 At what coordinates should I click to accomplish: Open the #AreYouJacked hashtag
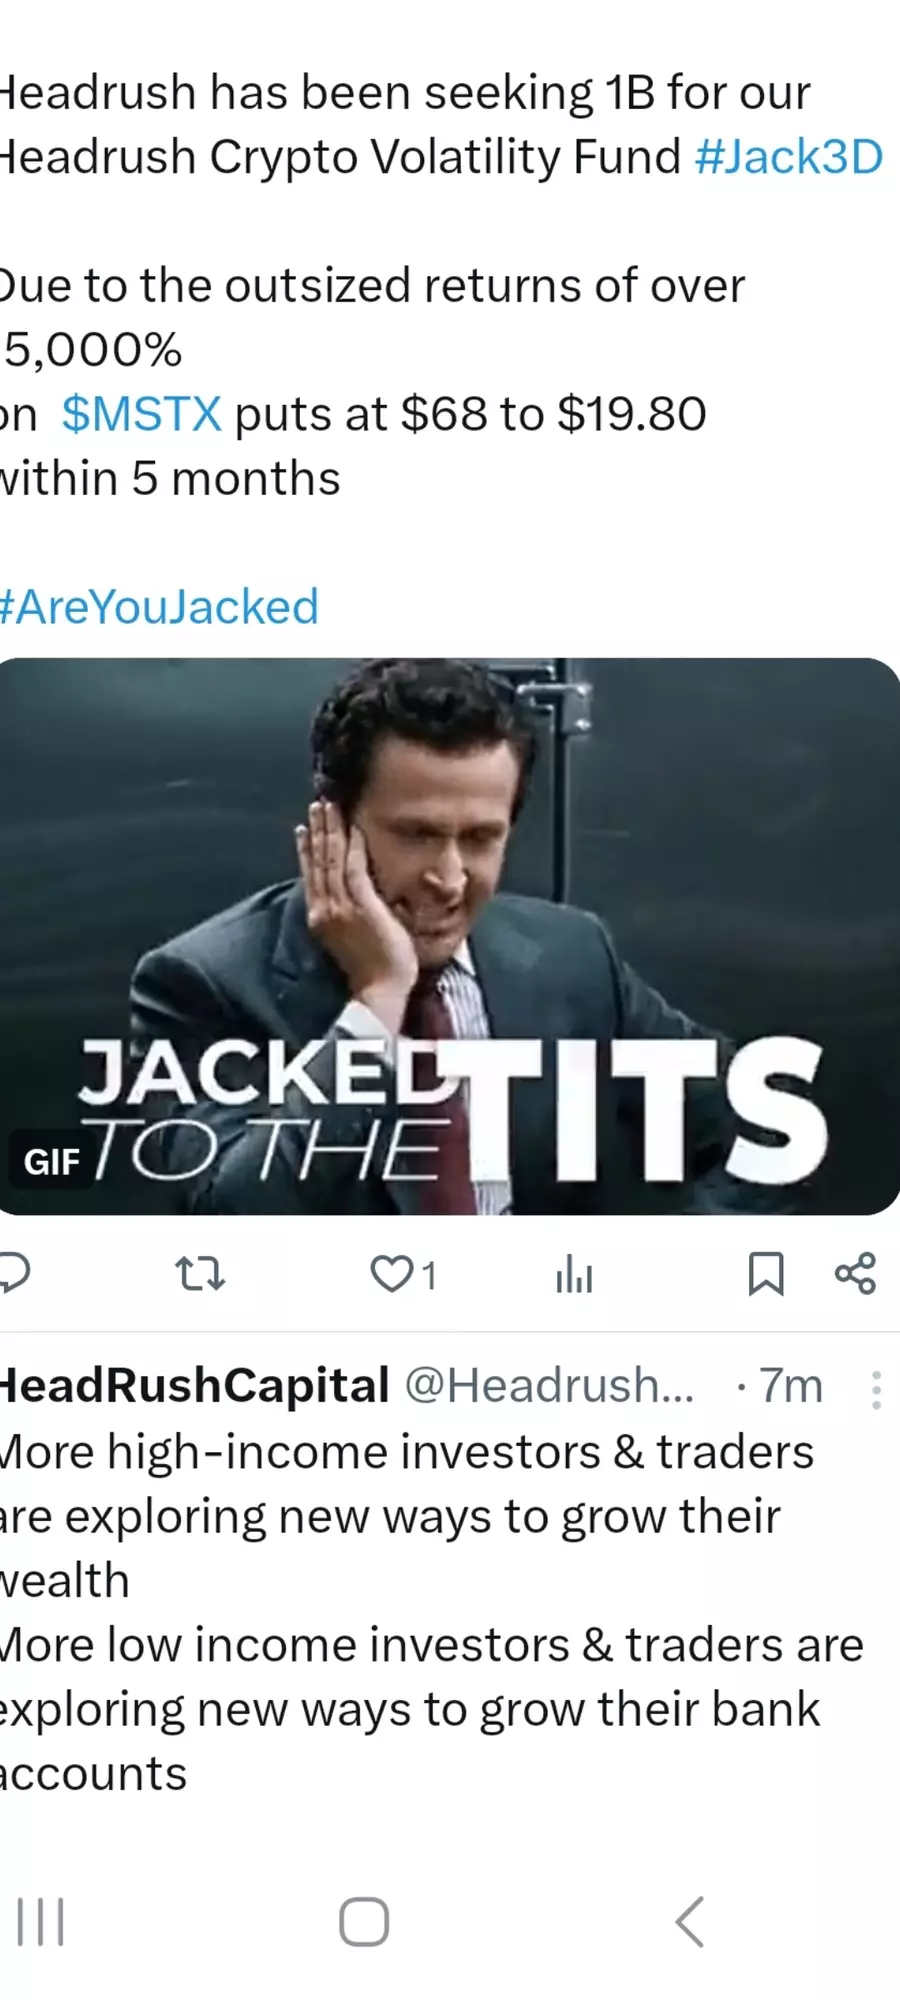pyautogui.click(x=159, y=606)
